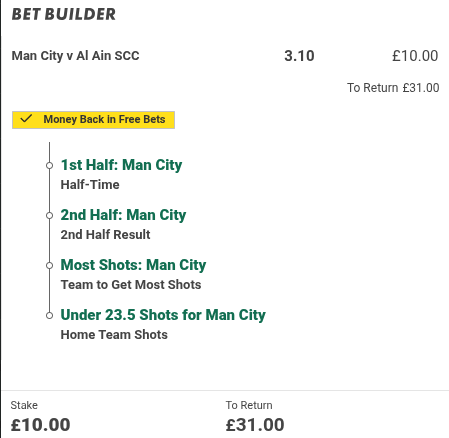Click the circle marker beside 1st Half: Man City
This screenshot has height=438, width=449.
pyautogui.click(x=49, y=165)
